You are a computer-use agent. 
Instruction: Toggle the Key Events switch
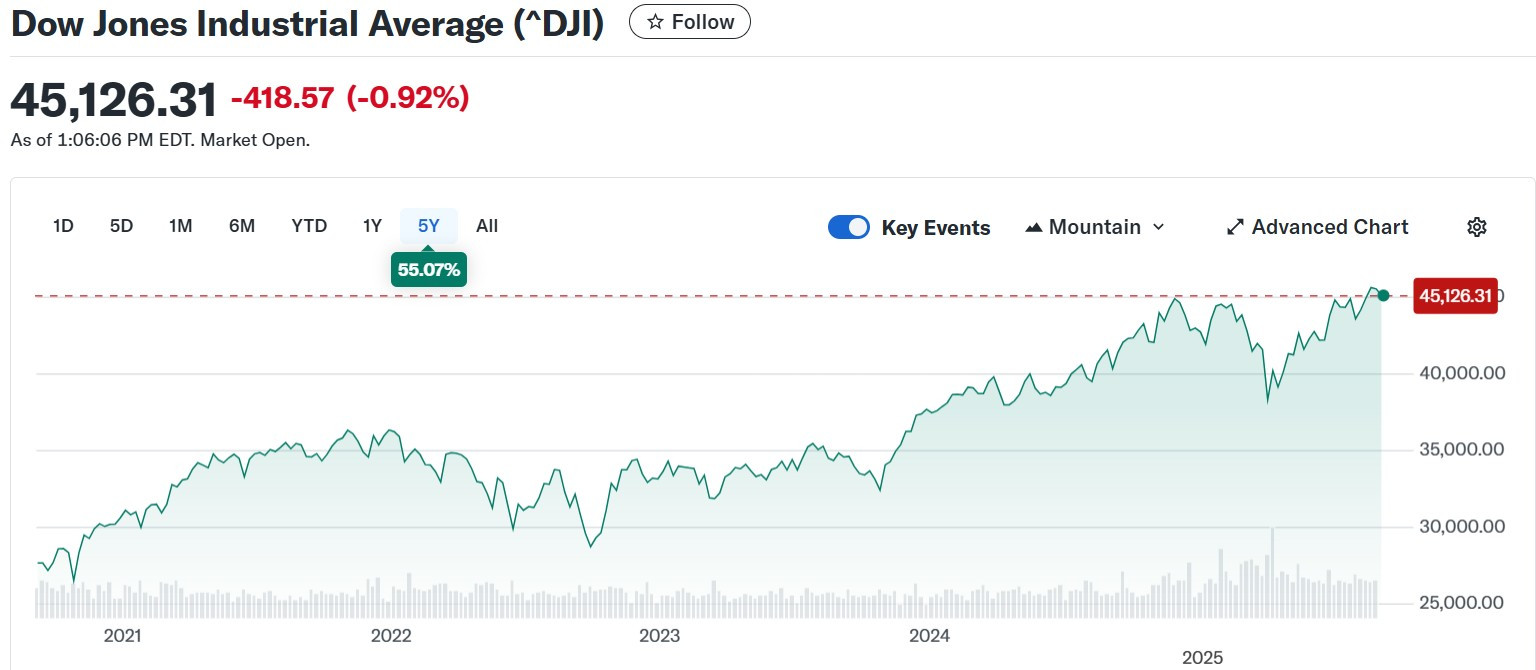849,227
